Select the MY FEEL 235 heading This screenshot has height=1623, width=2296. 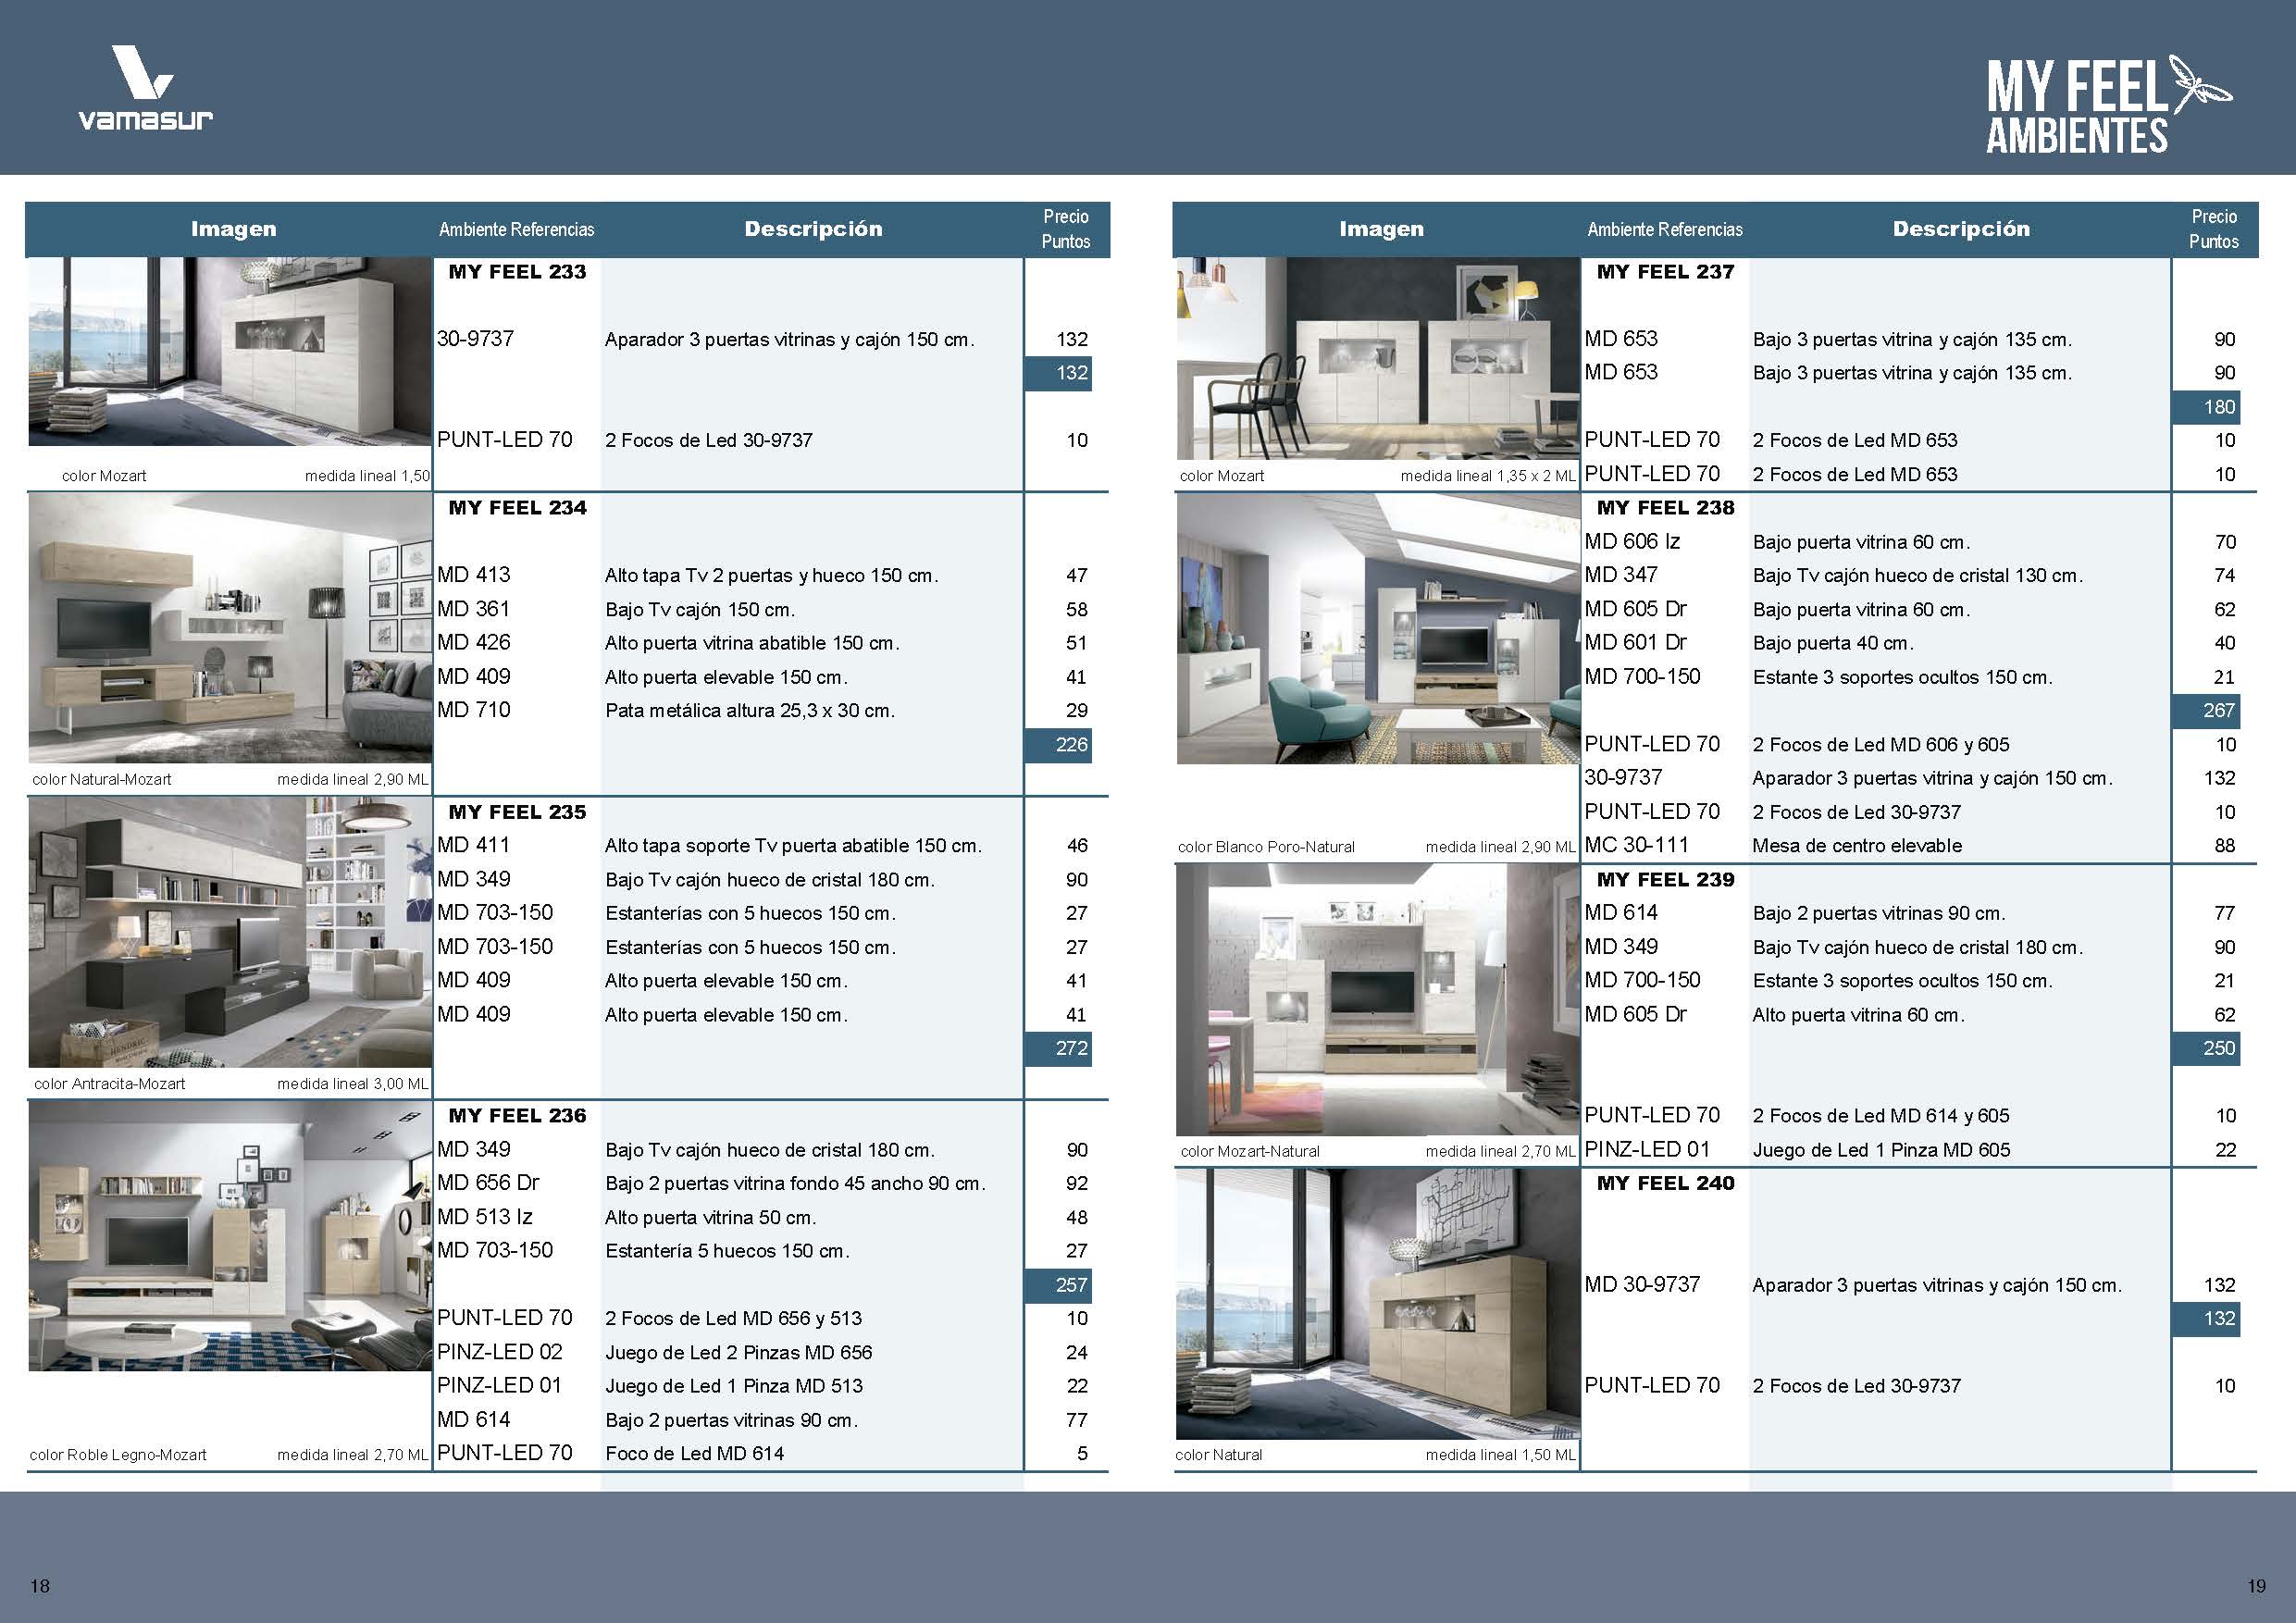pyautogui.click(x=517, y=812)
